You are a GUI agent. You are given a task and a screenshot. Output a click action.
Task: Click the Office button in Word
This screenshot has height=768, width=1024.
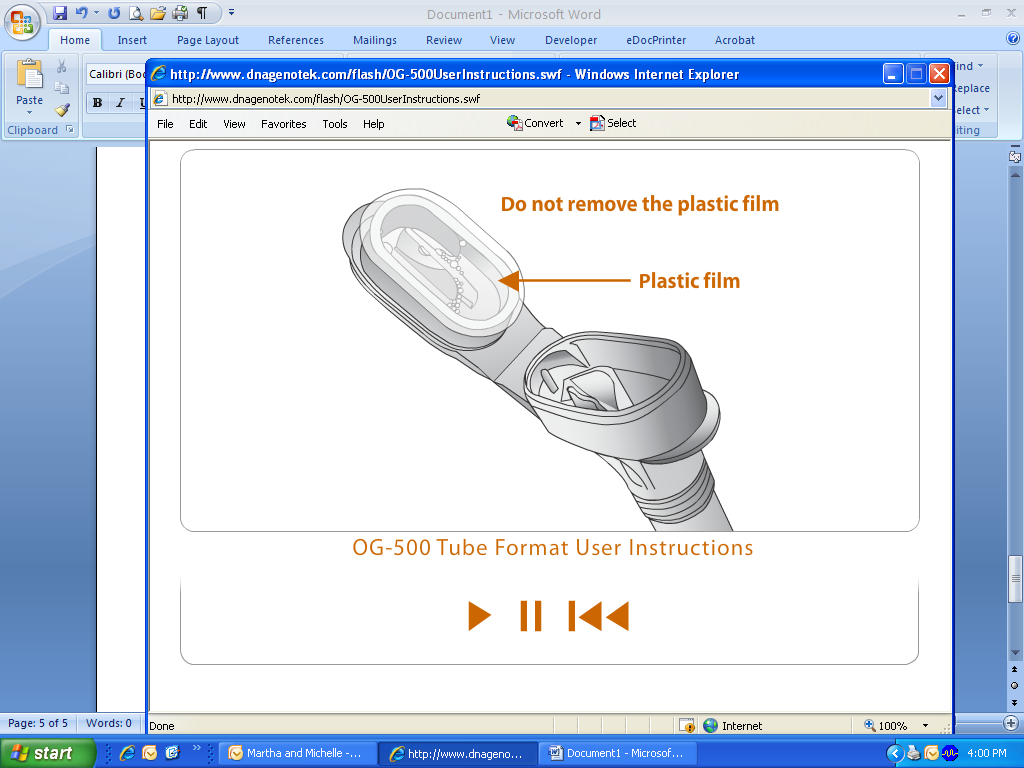pyautogui.click(x=22, y=22)
